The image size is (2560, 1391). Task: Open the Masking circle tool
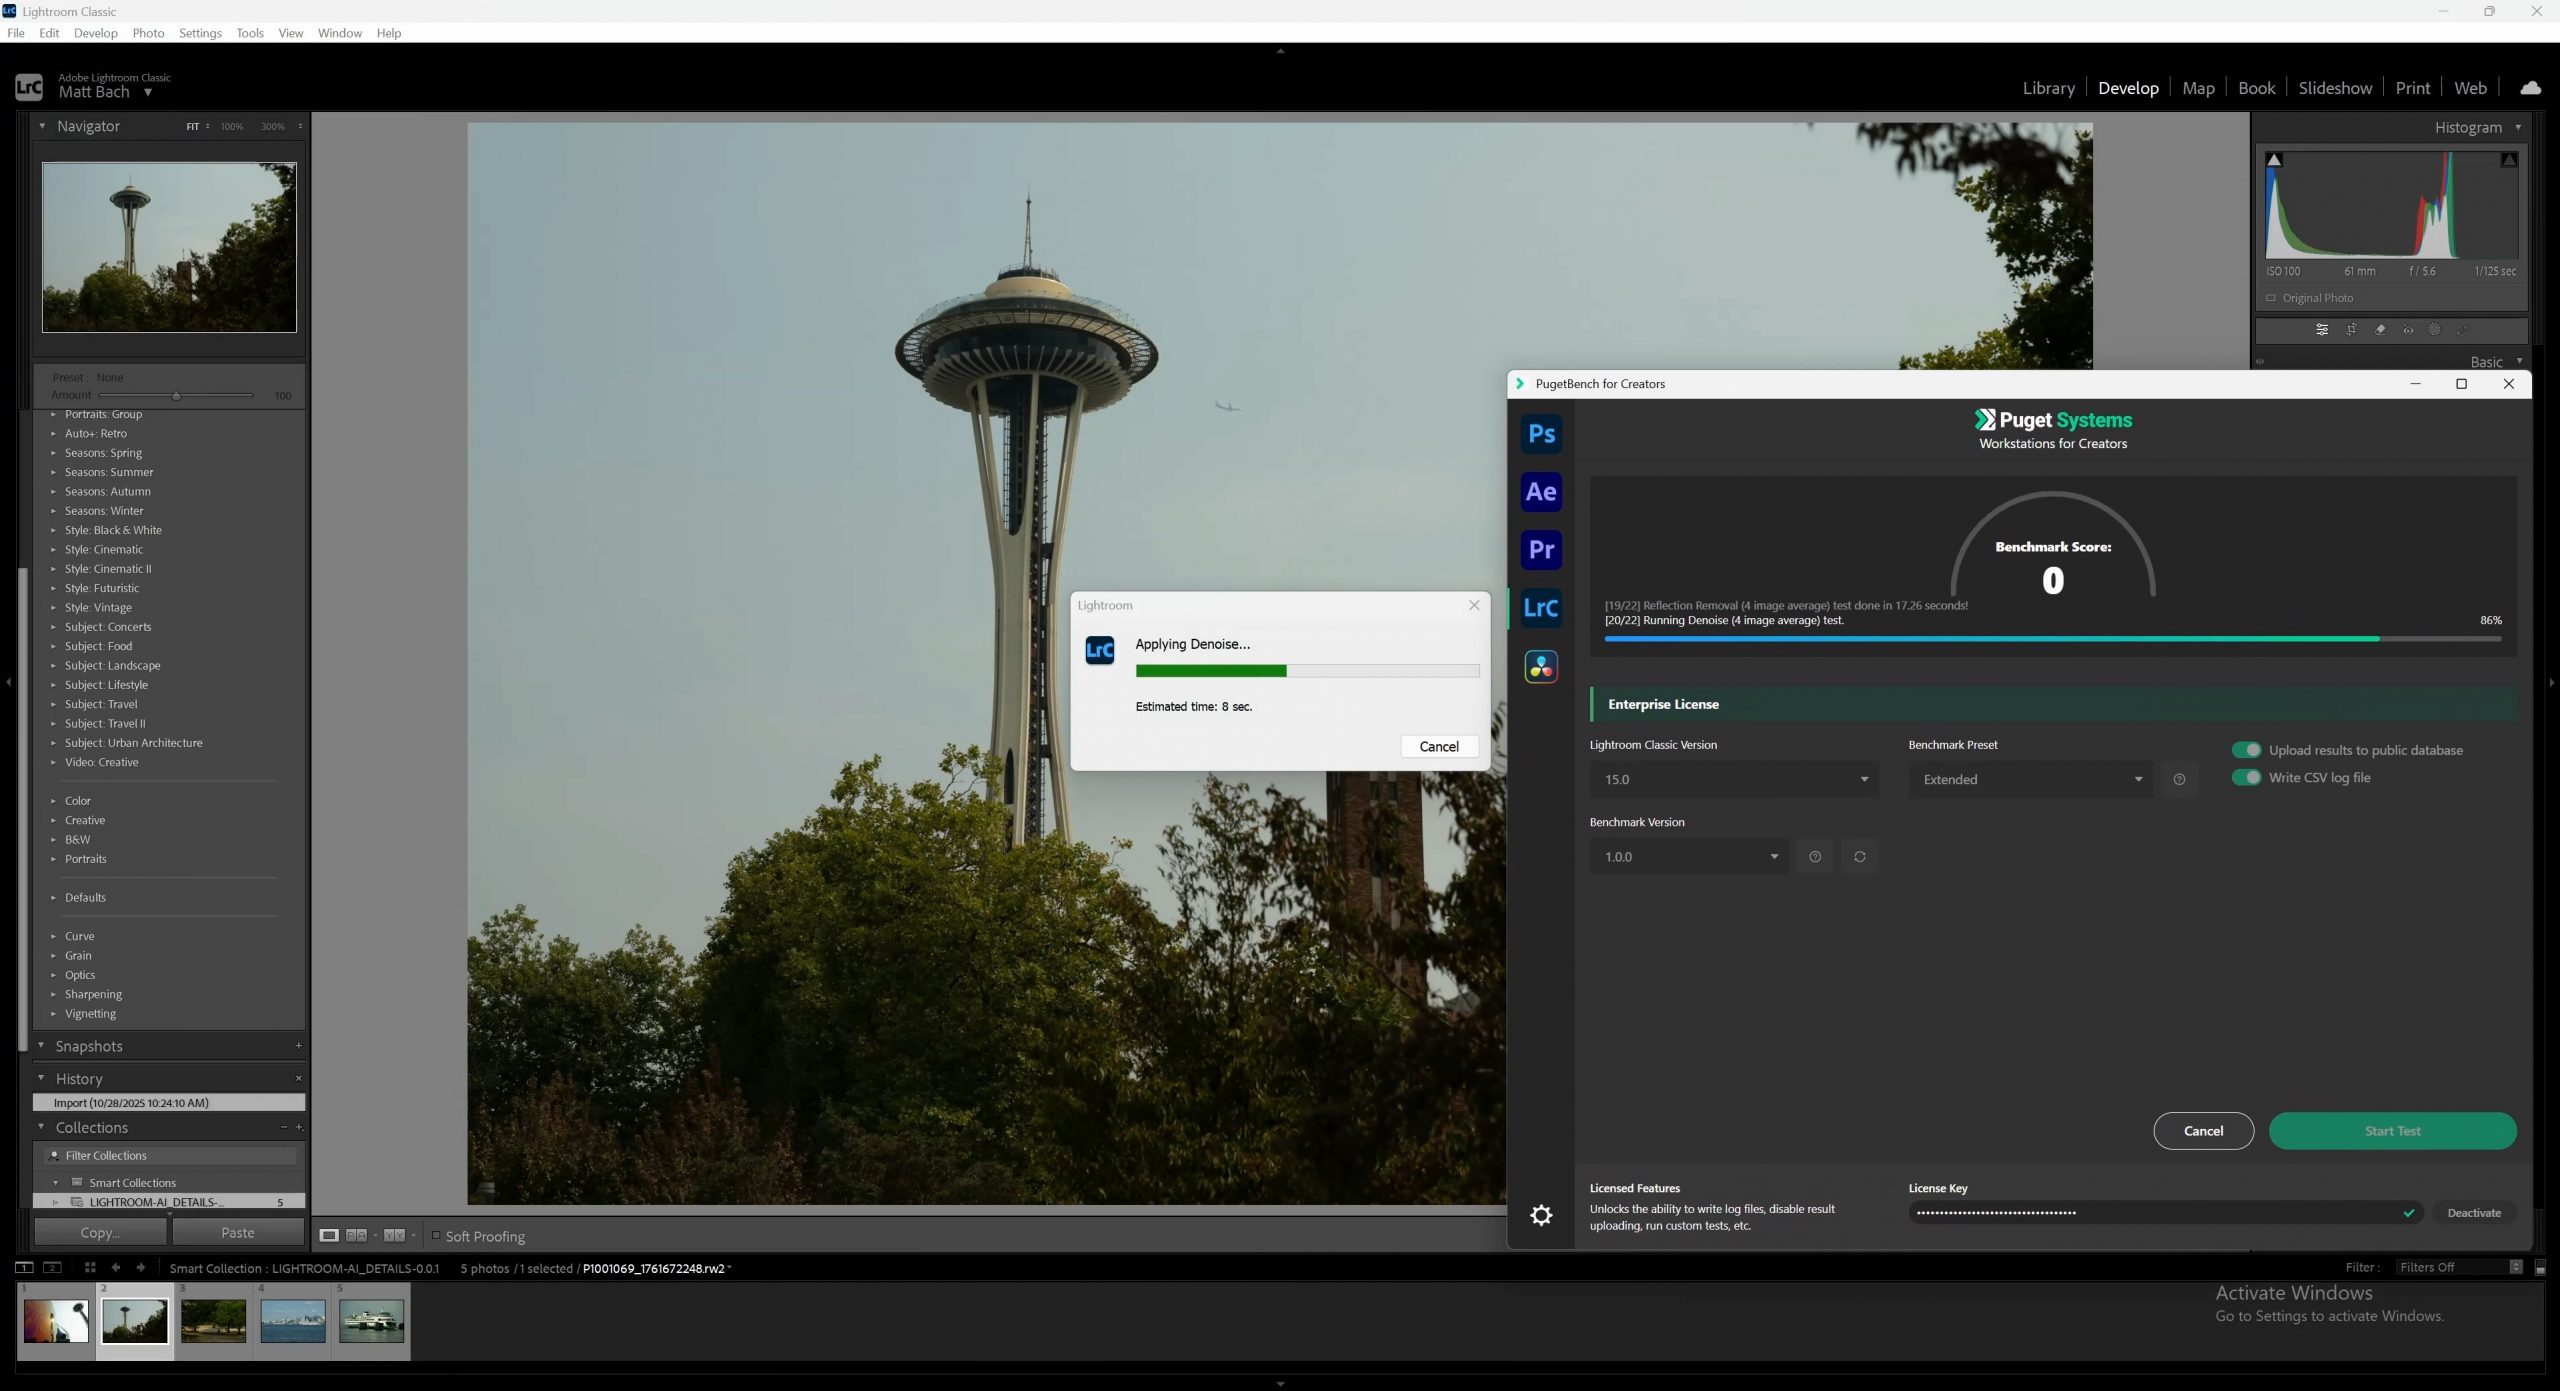(x=2434, y=330)
